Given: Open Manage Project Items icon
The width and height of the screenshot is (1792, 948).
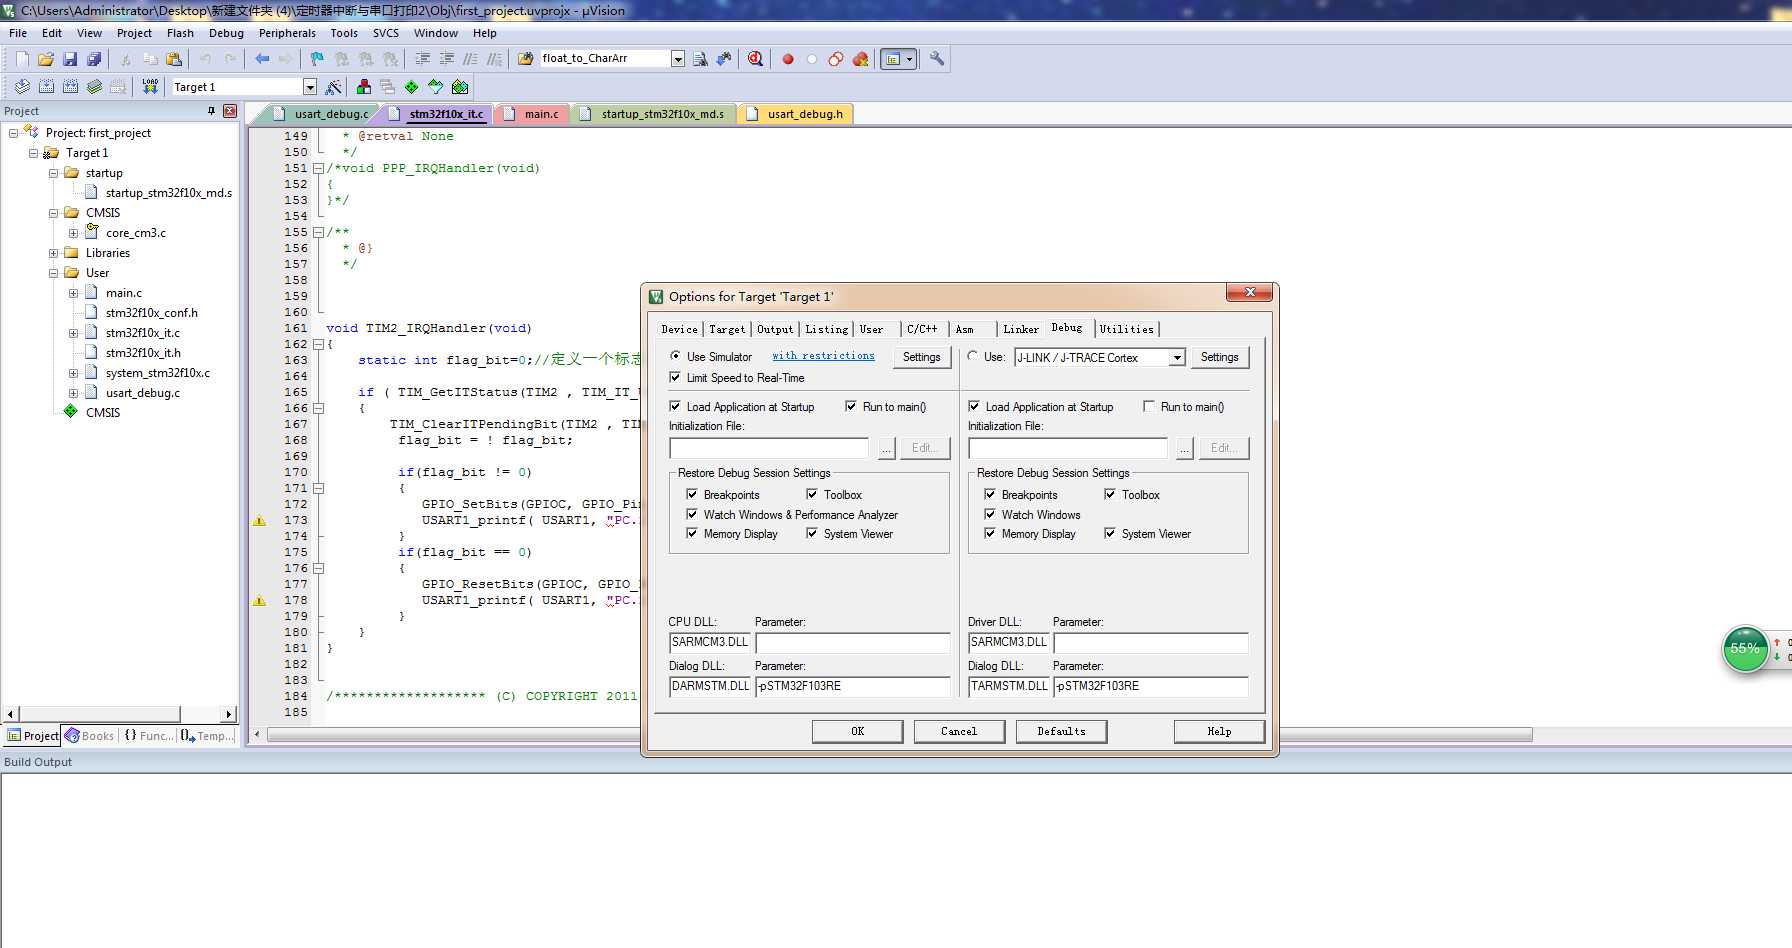Looking at the screenshot, I should (364, 87).
